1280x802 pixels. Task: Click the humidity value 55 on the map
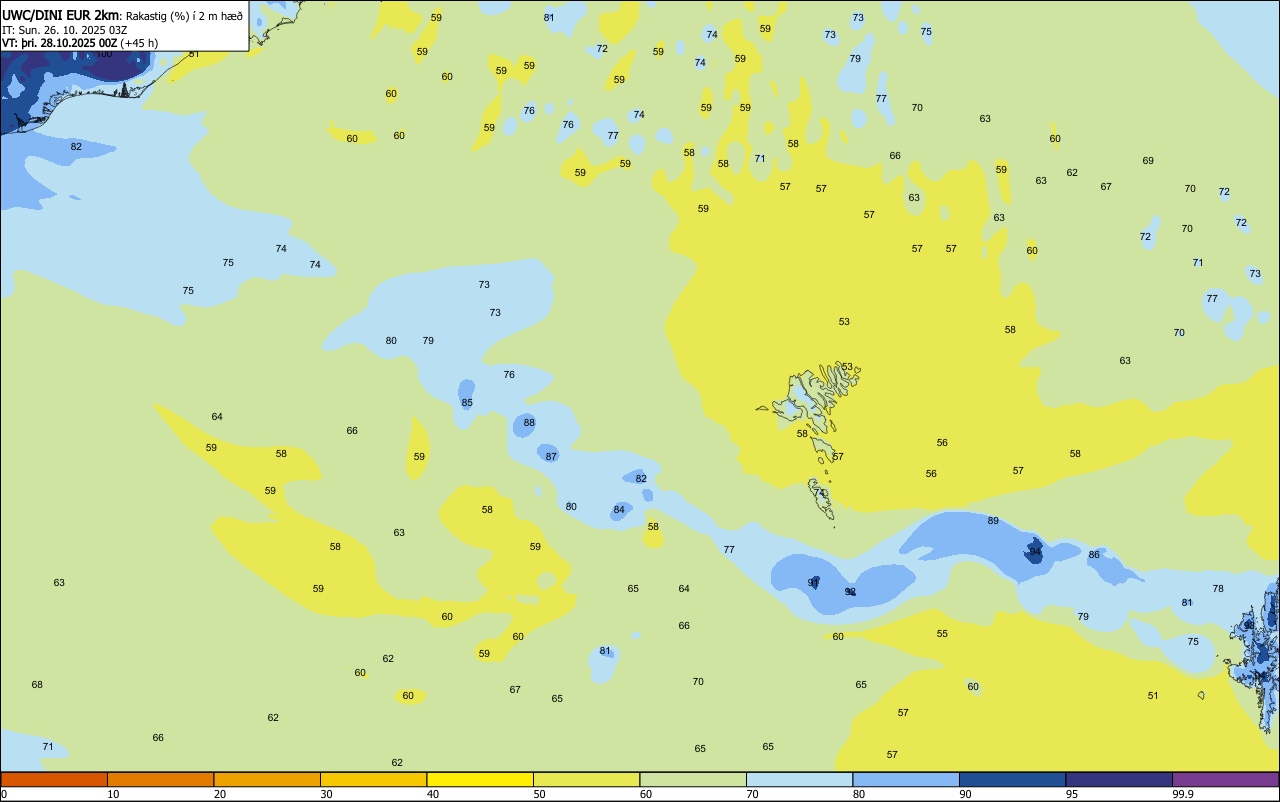coord(942,634)
